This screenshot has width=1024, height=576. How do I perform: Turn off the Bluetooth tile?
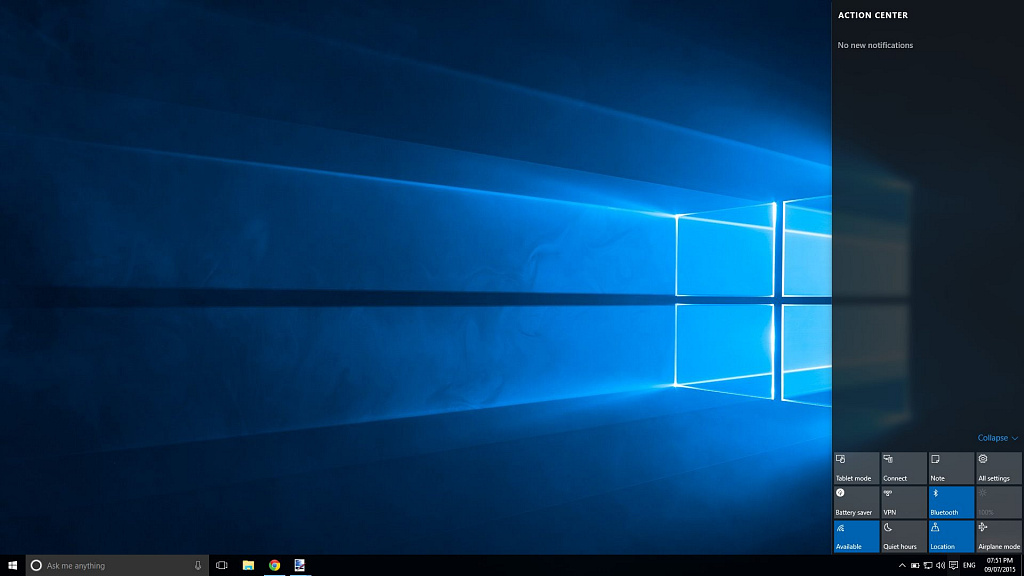[x=952, y=502]
